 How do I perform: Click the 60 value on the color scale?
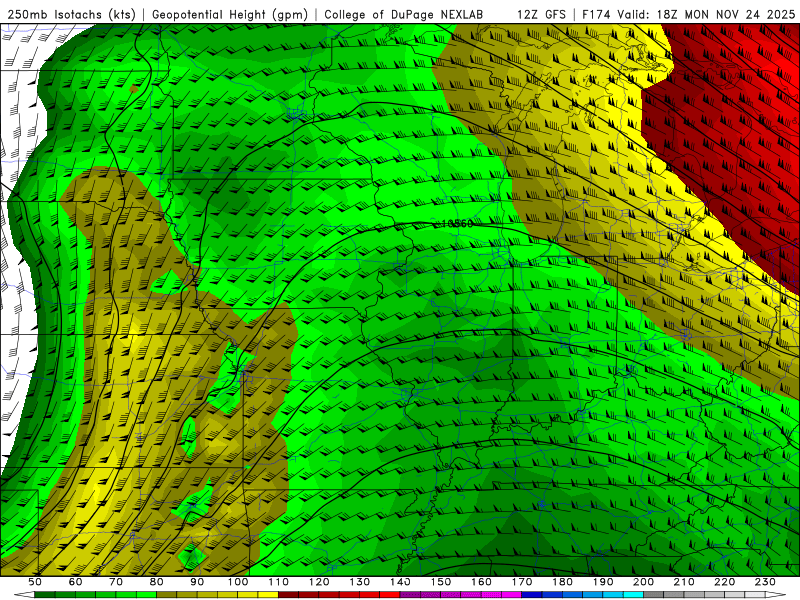click(x=75, y=582)
